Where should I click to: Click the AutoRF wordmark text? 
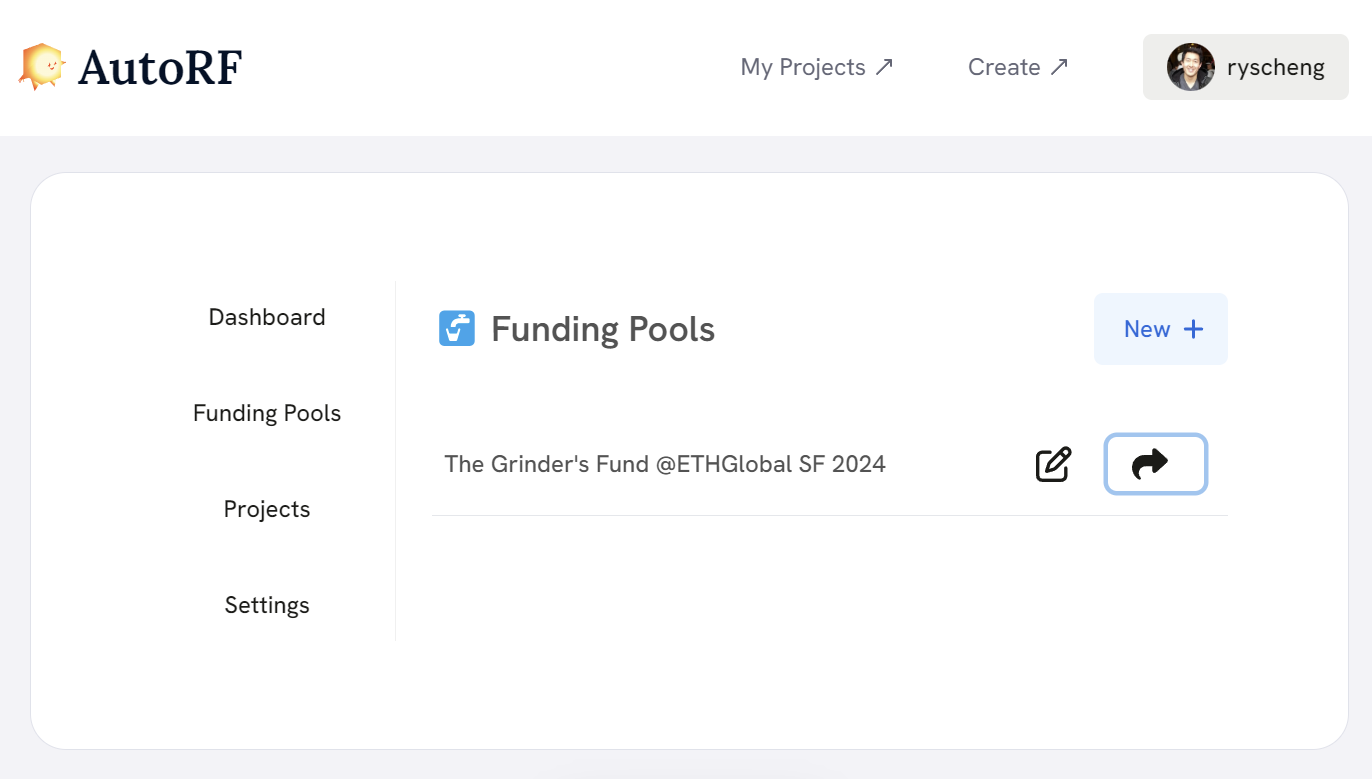click(x=160, y=68)
